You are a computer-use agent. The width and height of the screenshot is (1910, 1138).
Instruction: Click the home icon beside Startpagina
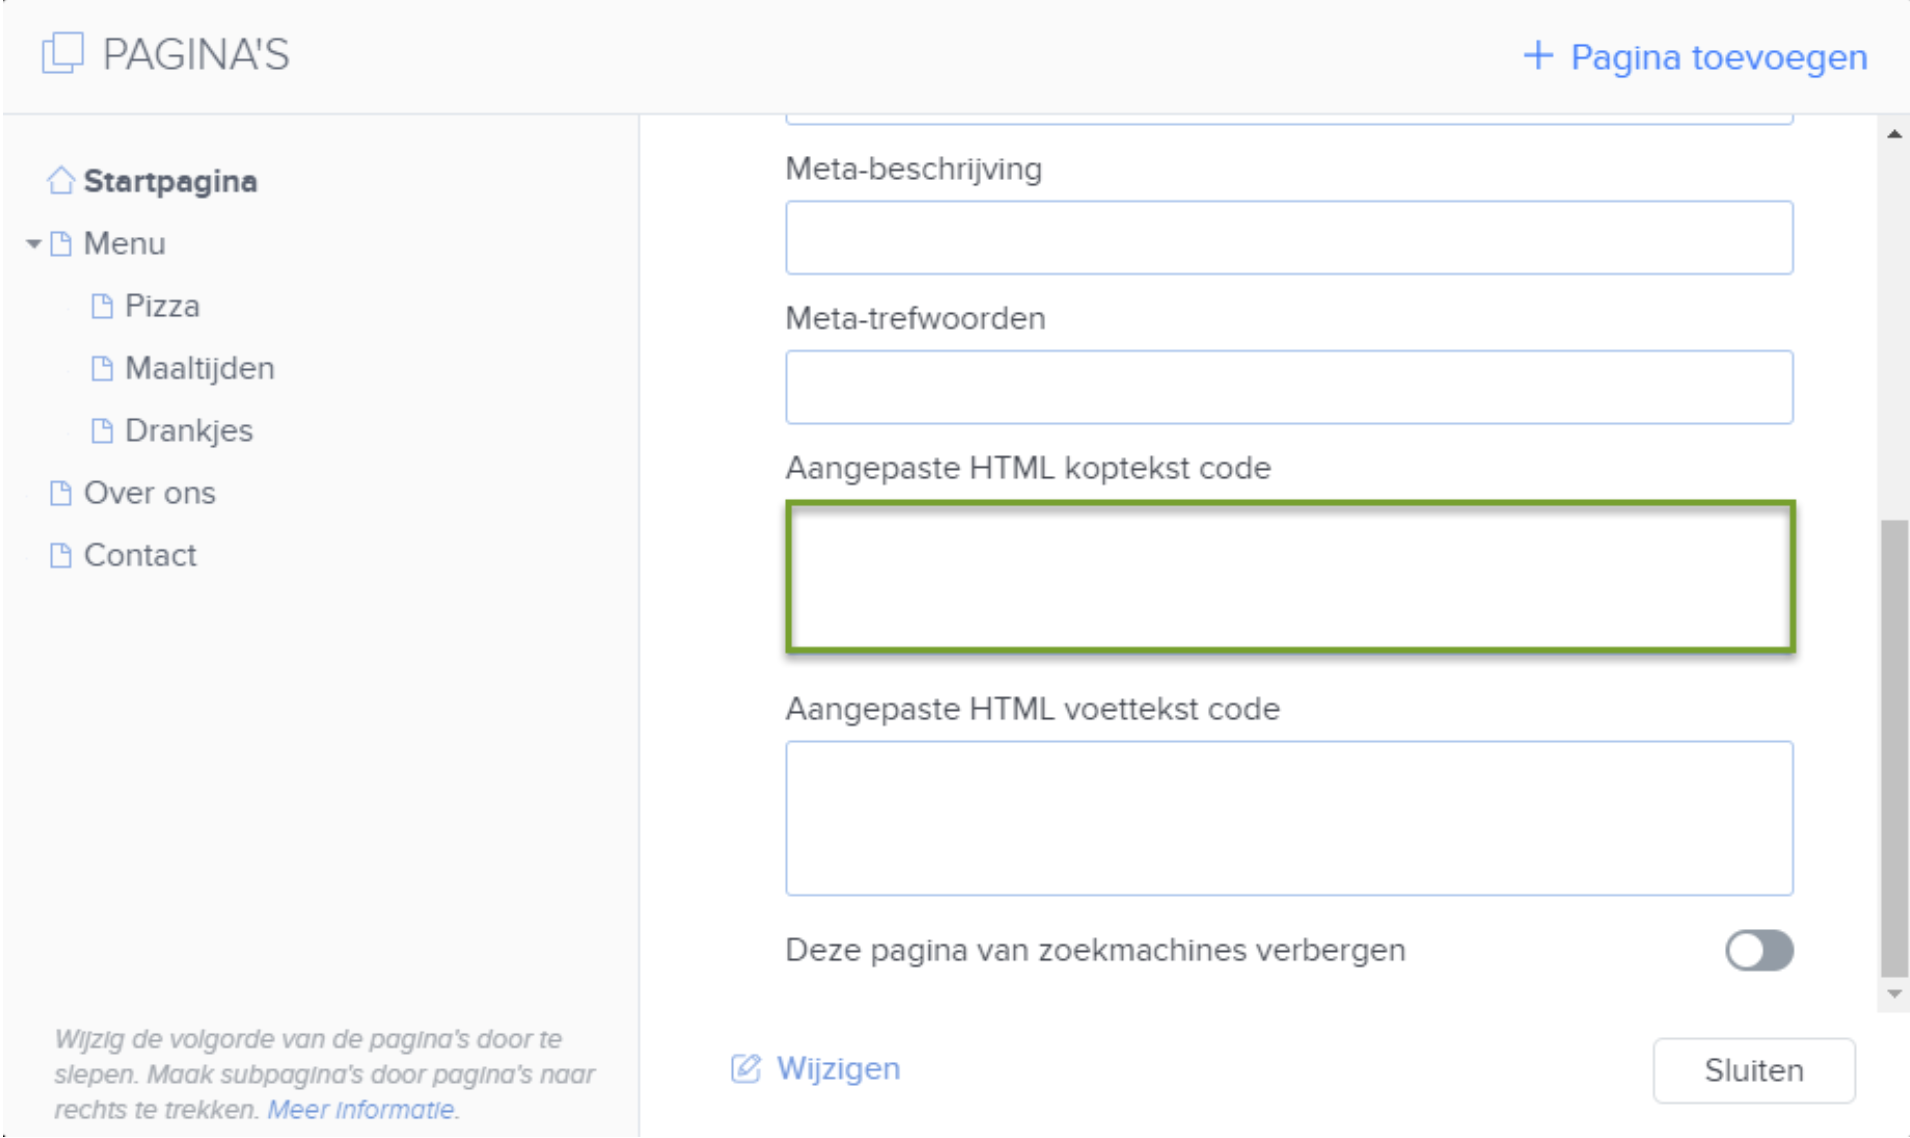click(x=60, y=180)
